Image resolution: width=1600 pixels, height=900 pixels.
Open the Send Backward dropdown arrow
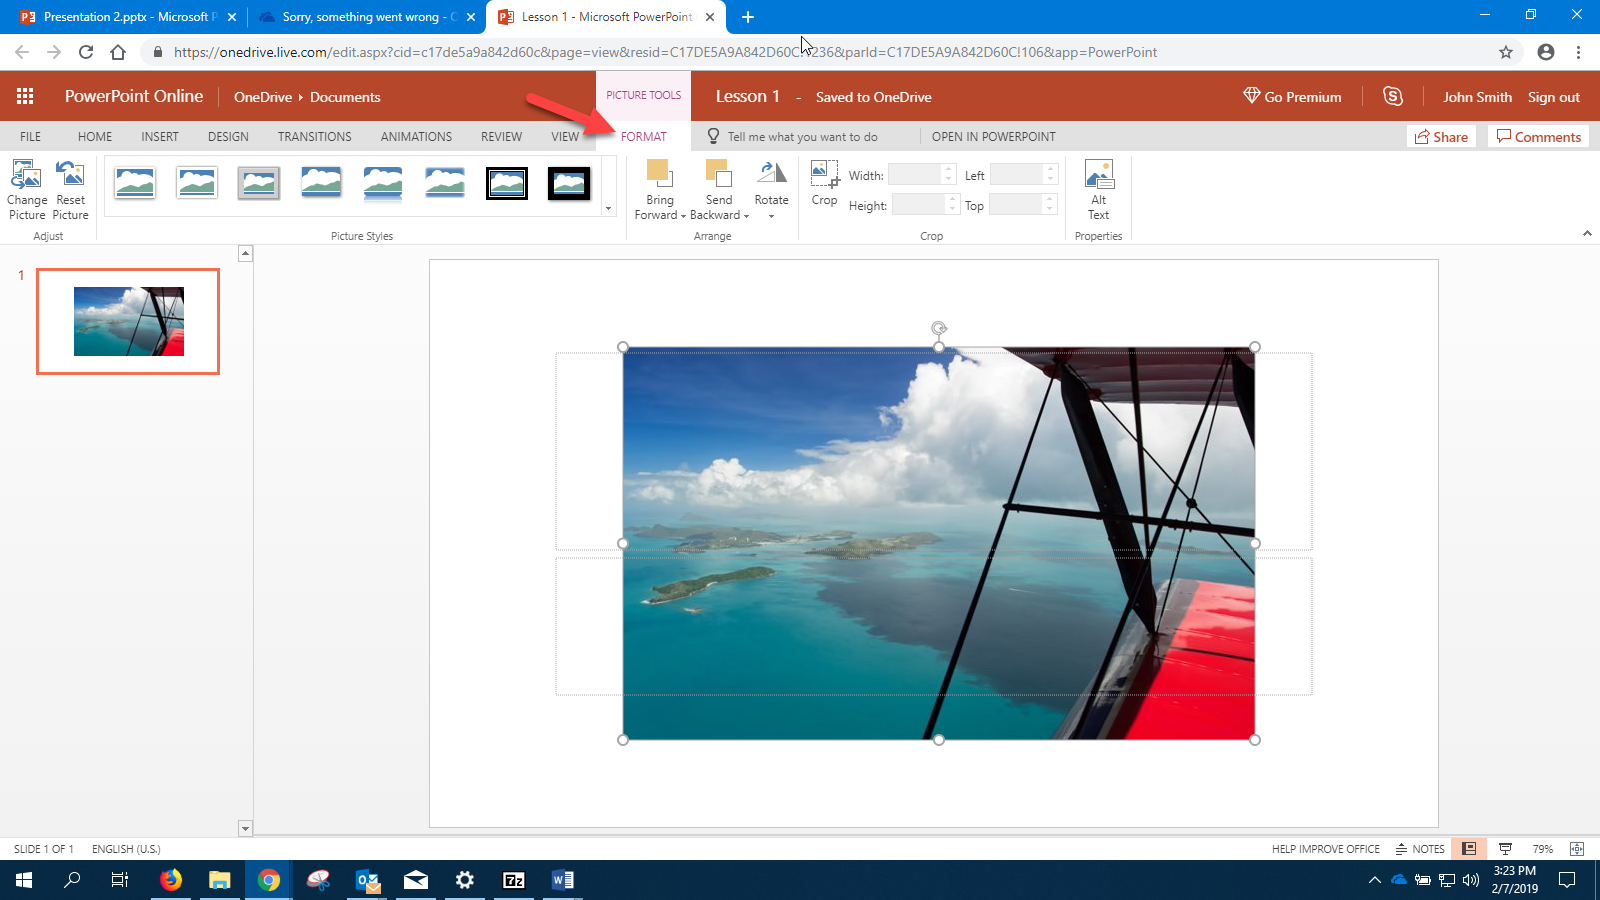pyautogui.click(x=744, y=215)
